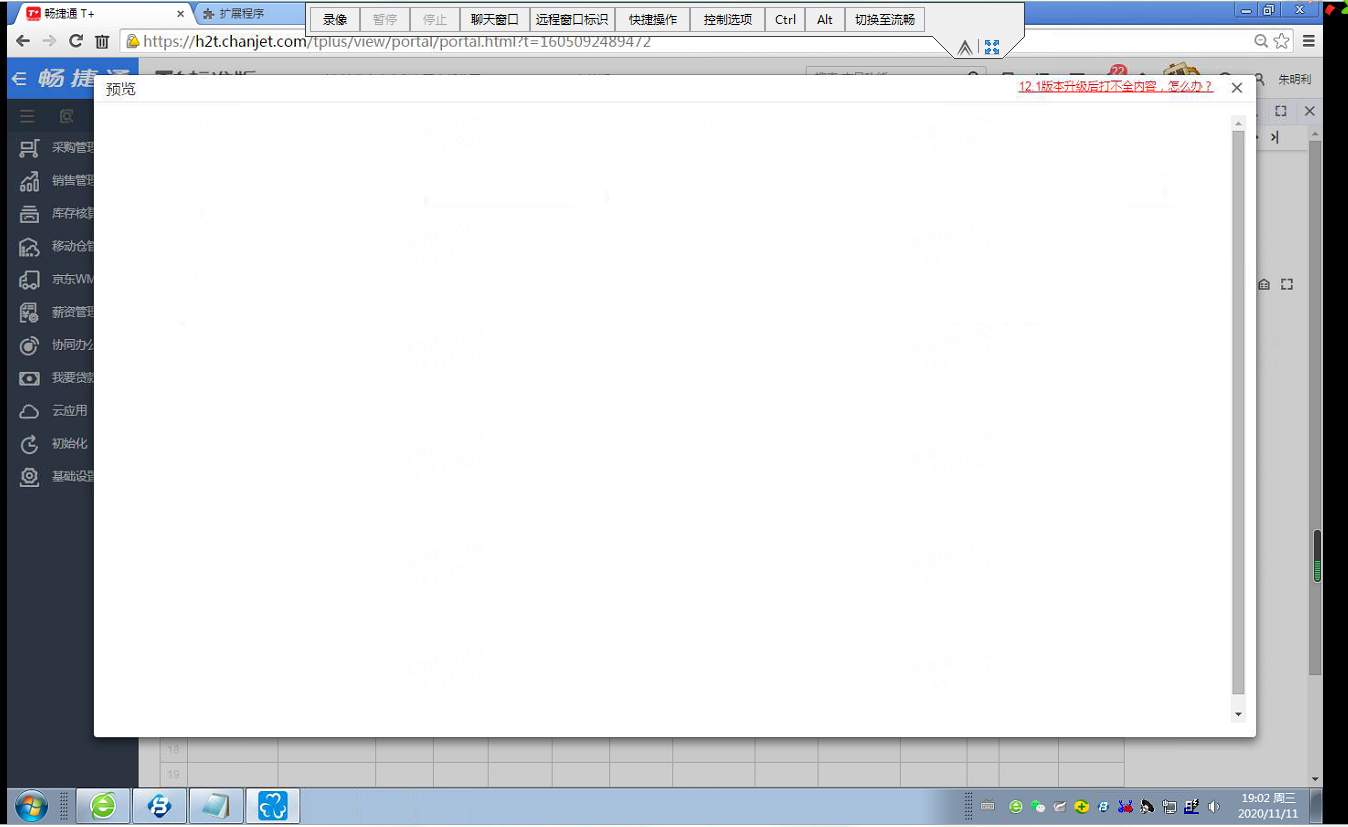This screenshot has height=827, width=1348.
Task: Open 协同办公 in the sidebar
Action: point(57,345)
